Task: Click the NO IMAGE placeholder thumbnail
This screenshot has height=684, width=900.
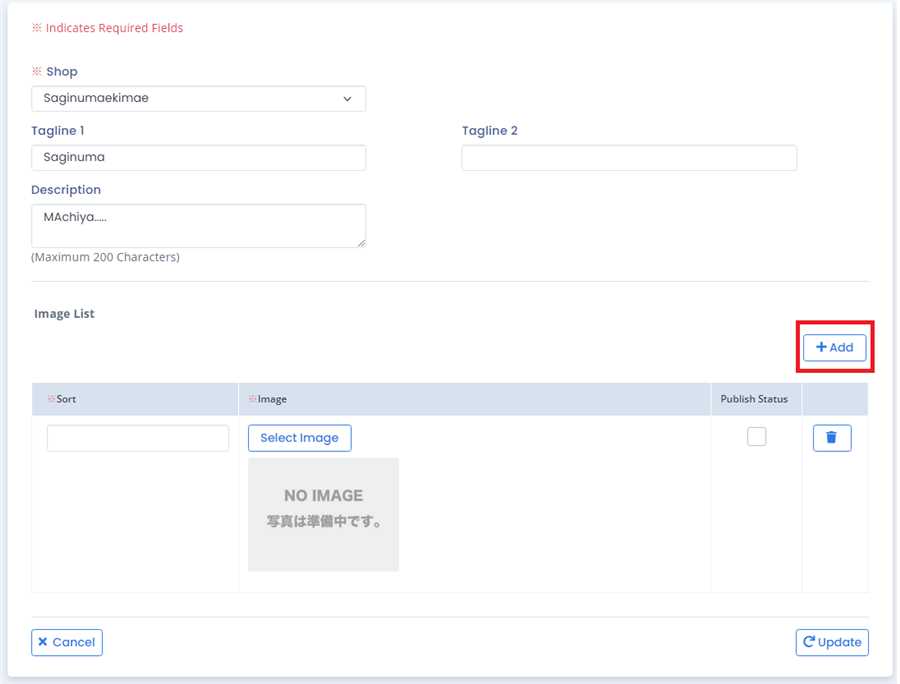Action: (x=323, y=514)
